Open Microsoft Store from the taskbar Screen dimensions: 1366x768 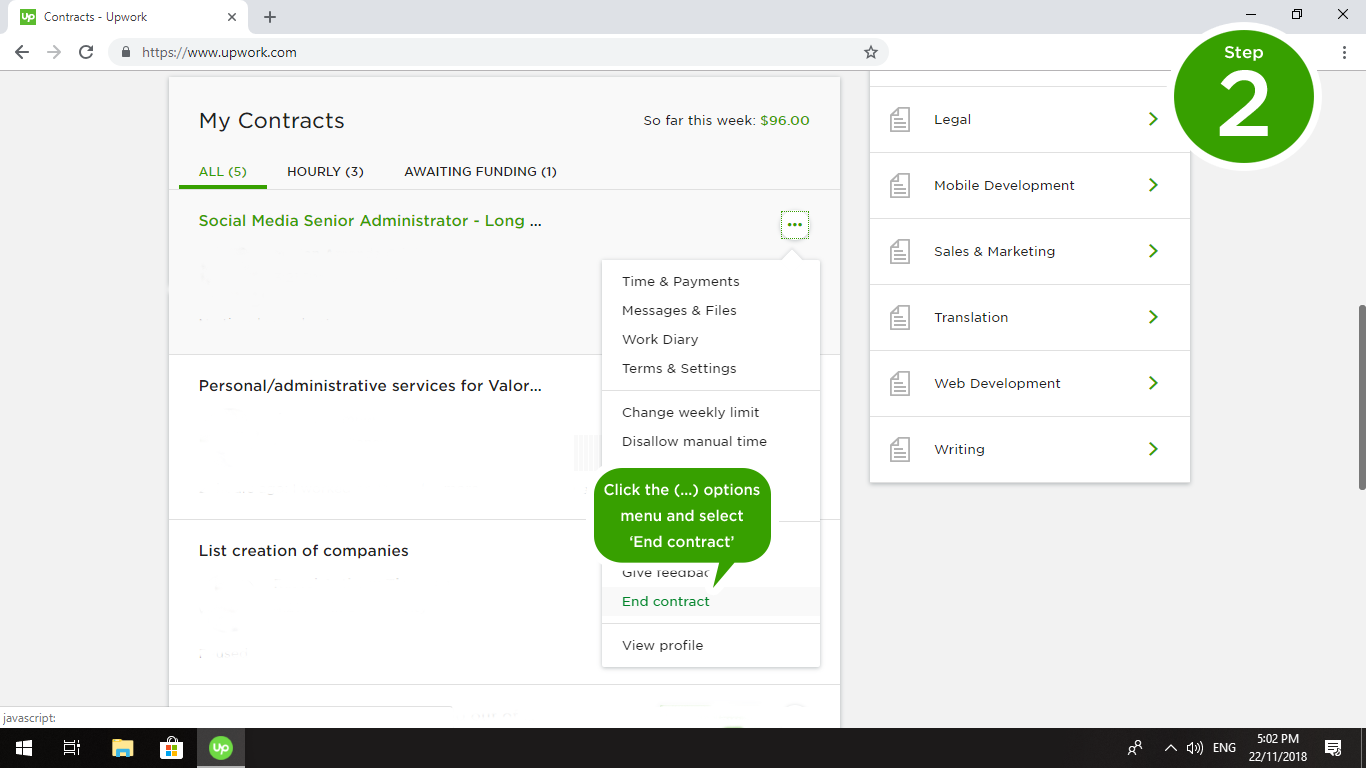(171, 747)
